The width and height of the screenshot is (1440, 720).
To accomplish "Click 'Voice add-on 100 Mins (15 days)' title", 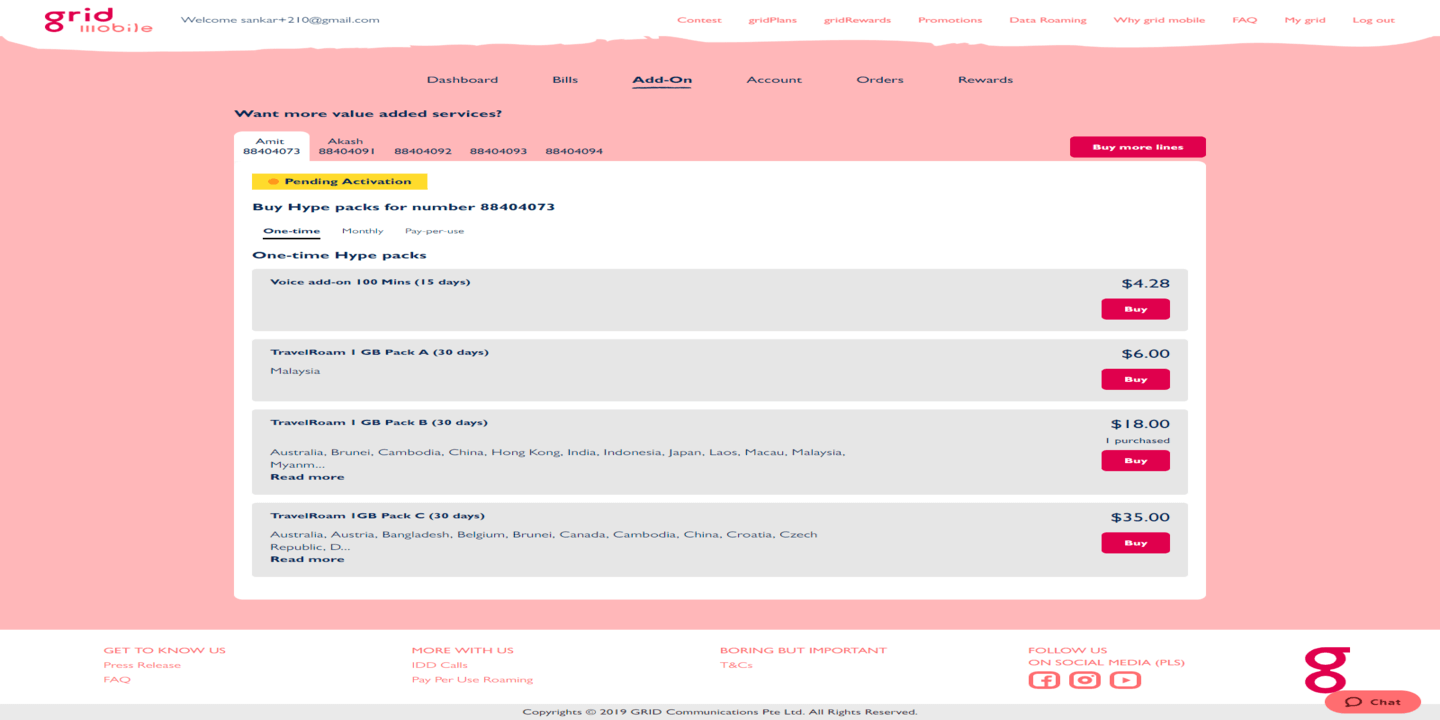I will click(x=370, y=282).
